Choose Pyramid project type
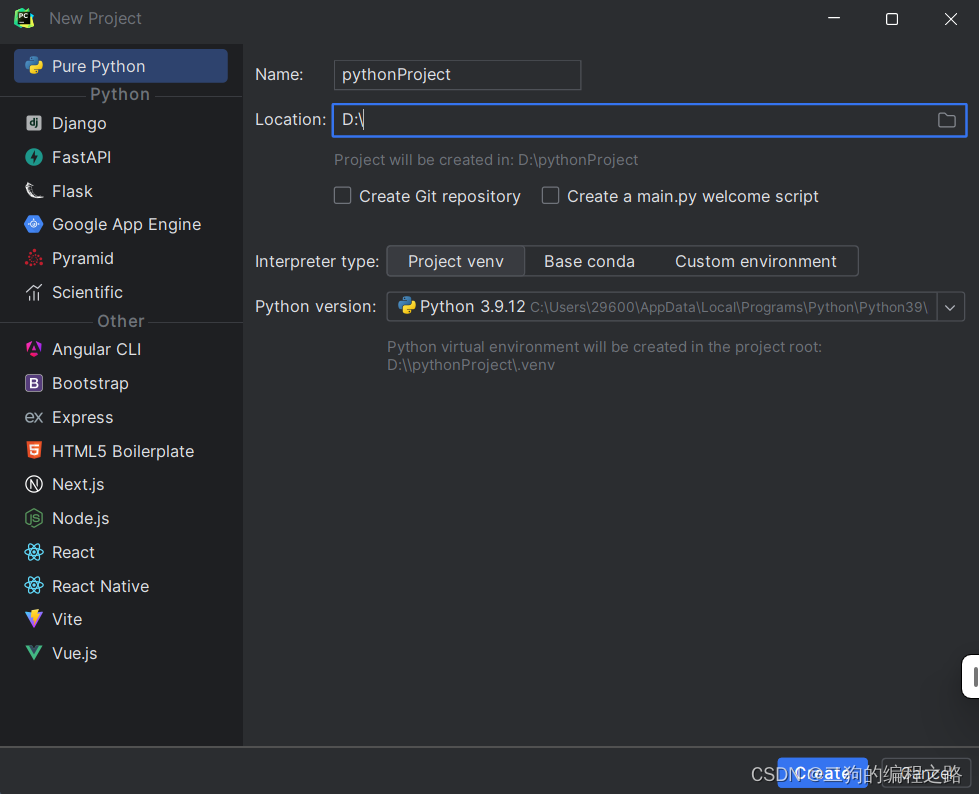 (x=121, y=258)
